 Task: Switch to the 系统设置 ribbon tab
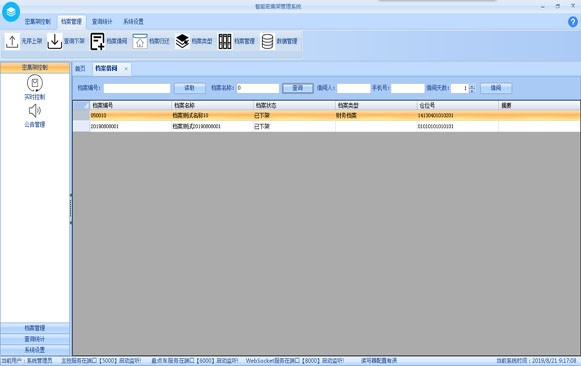(x=133, y=21)
